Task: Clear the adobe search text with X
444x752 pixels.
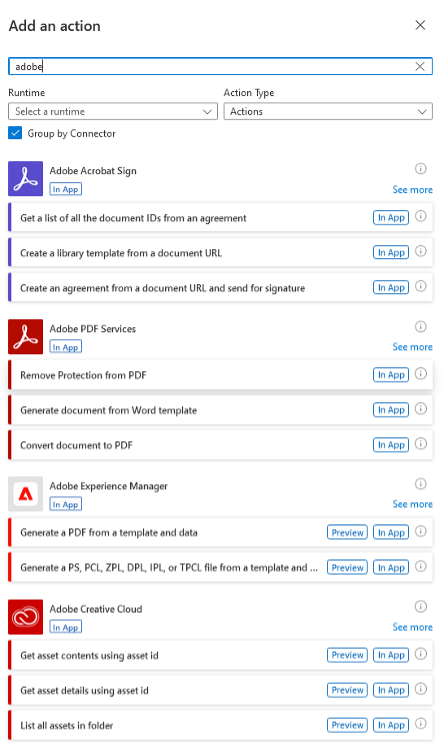Action: coord(420,66)
